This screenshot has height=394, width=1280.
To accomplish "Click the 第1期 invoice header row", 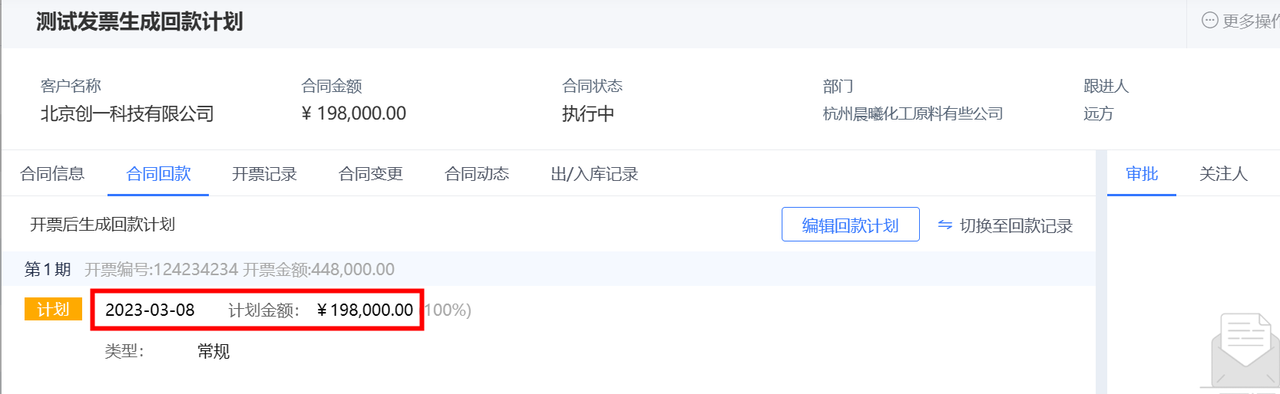I will click(x=548, y=268).
